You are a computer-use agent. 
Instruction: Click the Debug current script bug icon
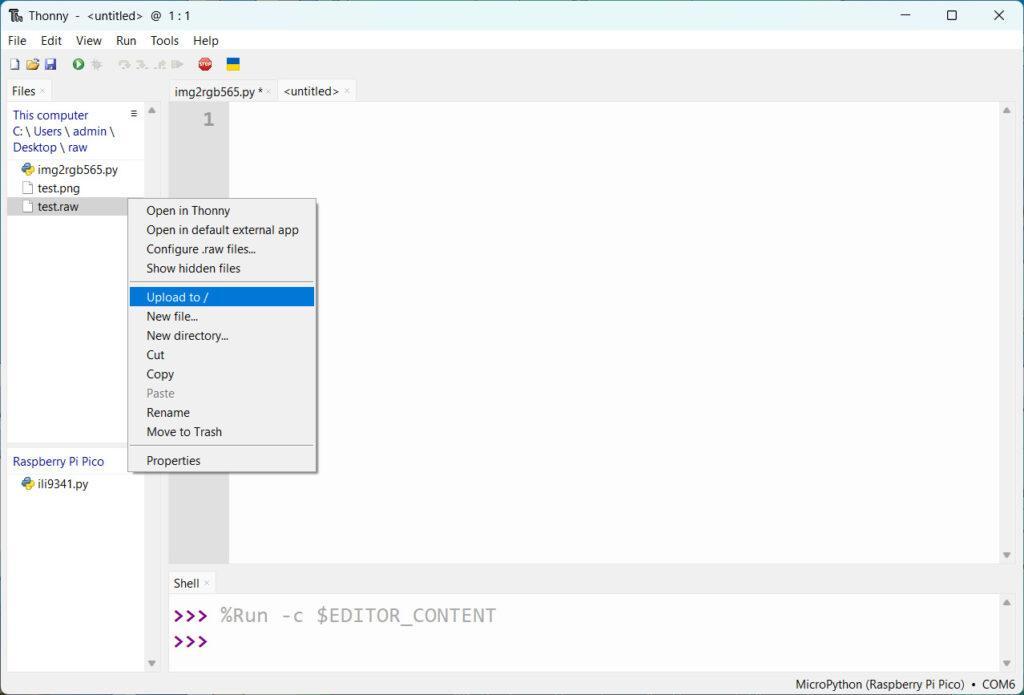click(97, 64)
